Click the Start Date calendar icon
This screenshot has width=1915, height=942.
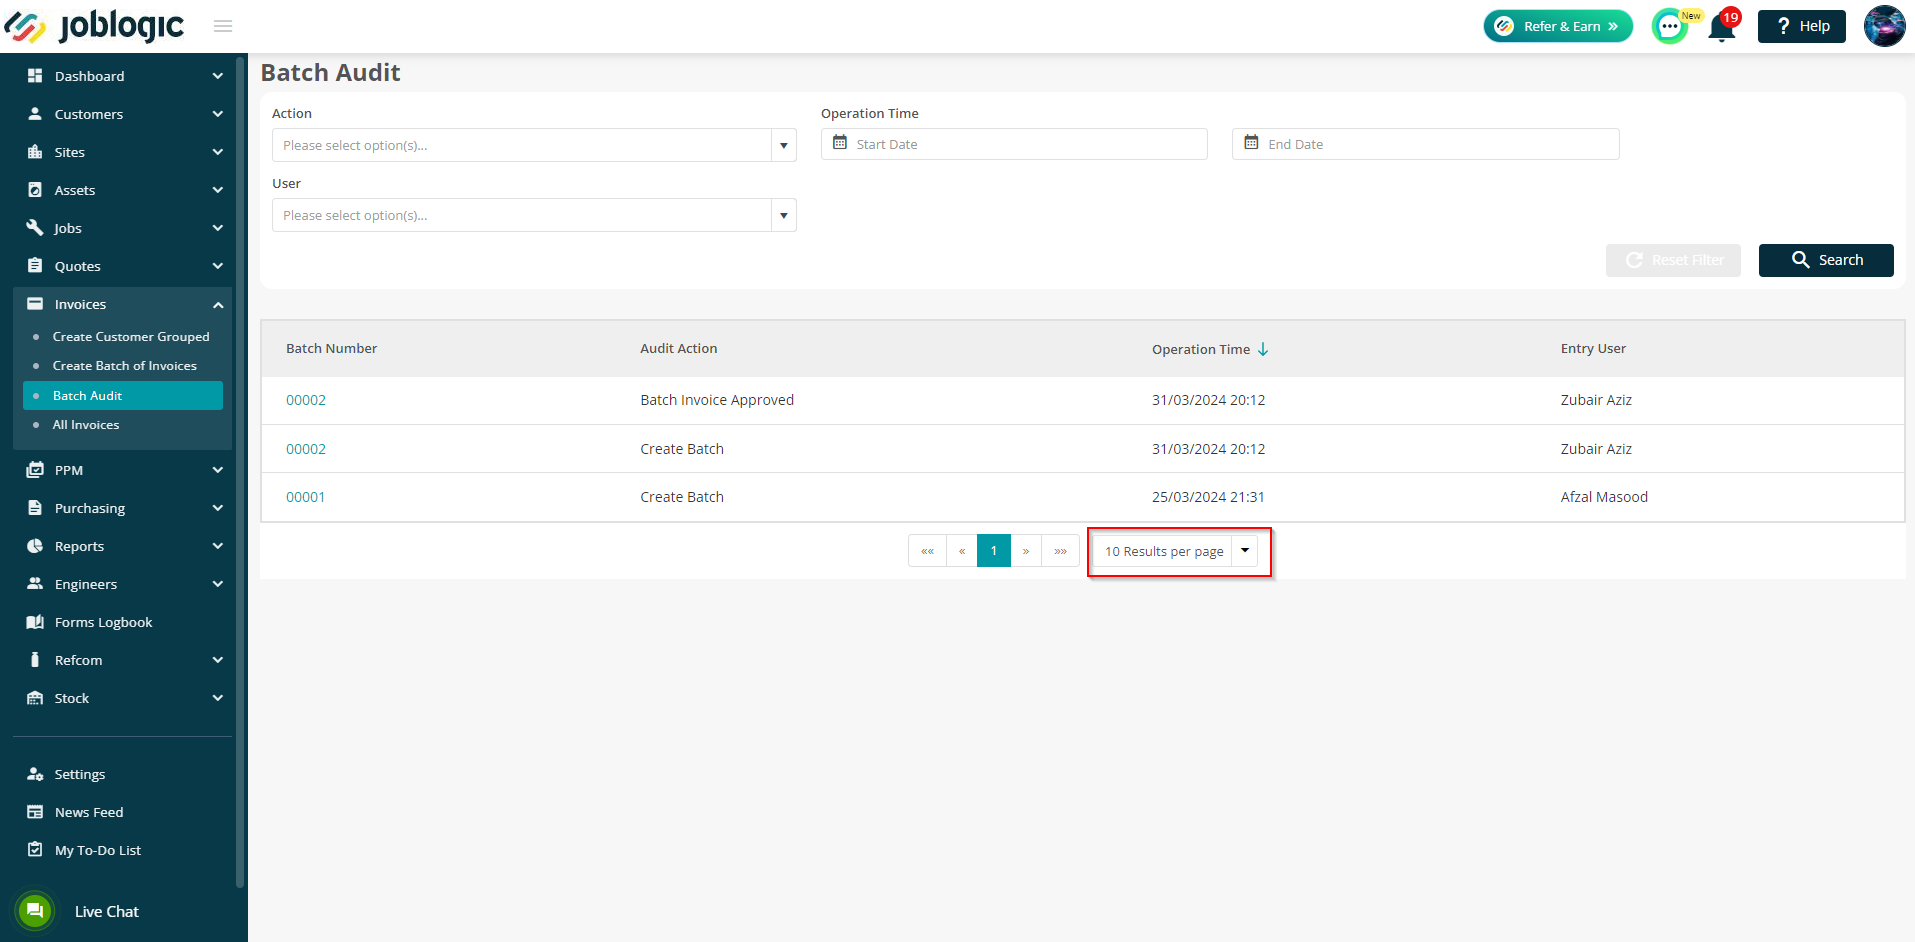click(x=840, y=143)
